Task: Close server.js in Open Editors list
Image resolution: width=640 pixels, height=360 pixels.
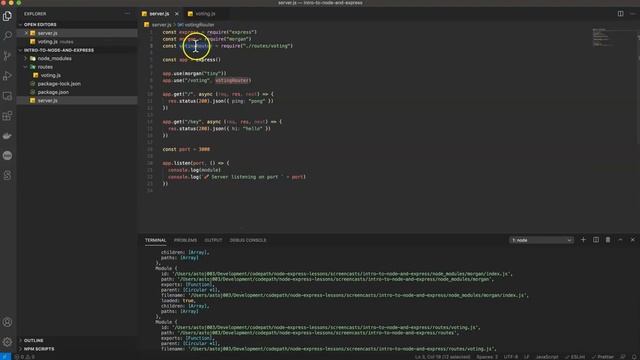Action: pyautogui.click(x=27, y=33)
